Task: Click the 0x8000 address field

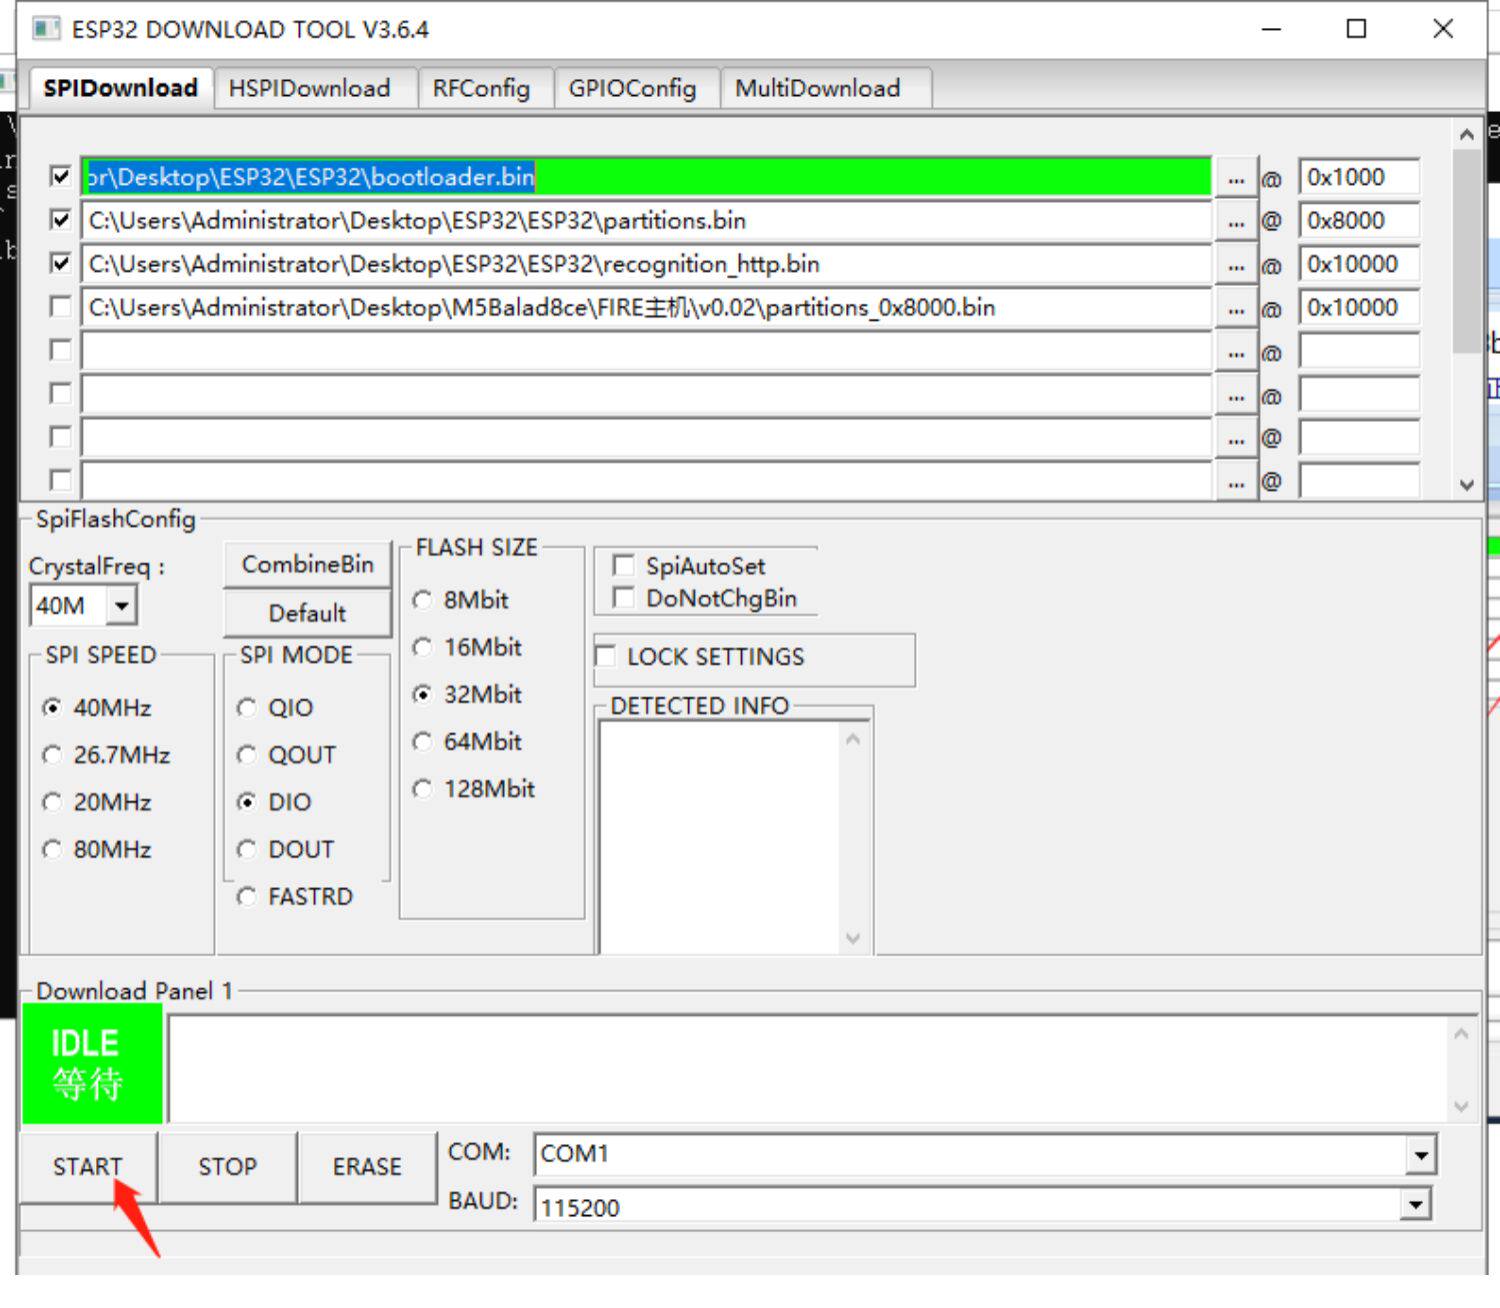Action: coord(1360,221)
